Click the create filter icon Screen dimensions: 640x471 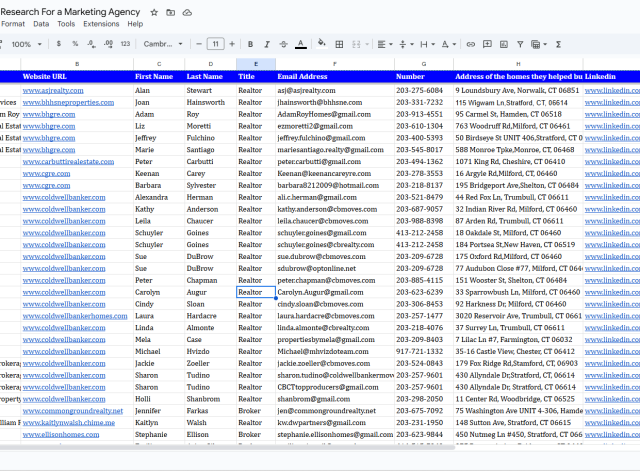(x=520, y=44)
